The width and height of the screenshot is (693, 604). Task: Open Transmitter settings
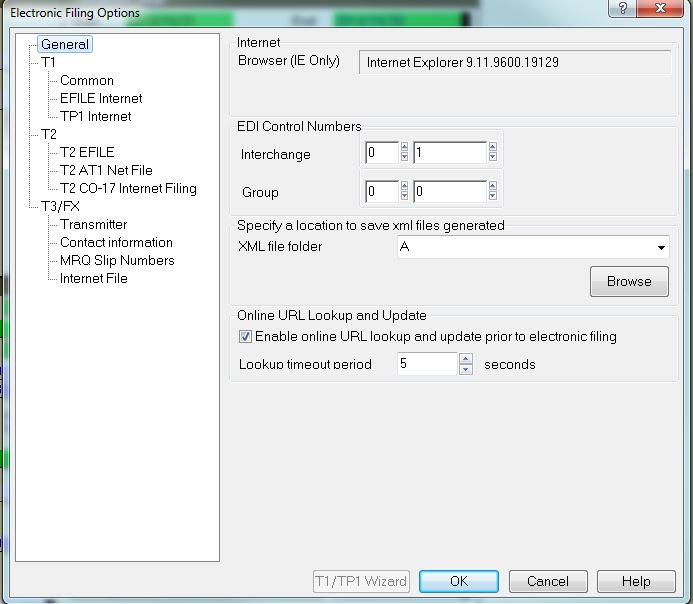(93, 224)
